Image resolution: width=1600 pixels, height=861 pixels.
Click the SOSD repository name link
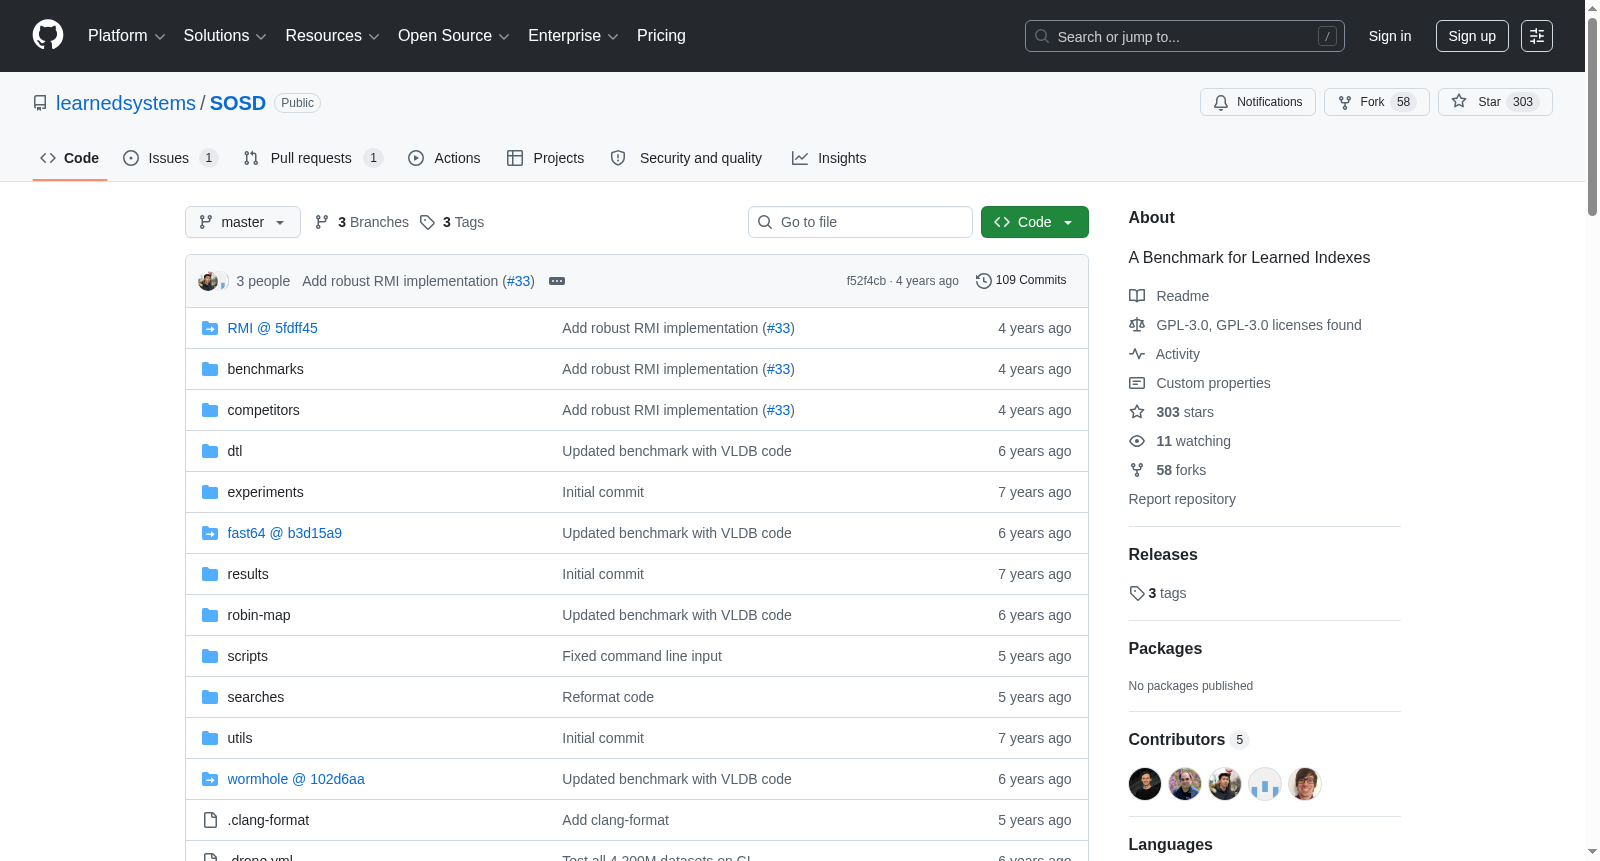238,103
